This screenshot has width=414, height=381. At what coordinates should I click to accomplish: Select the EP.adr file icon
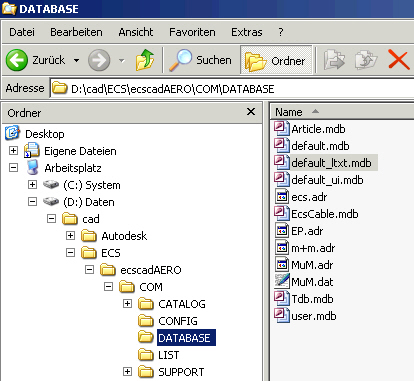coord(281,231)
